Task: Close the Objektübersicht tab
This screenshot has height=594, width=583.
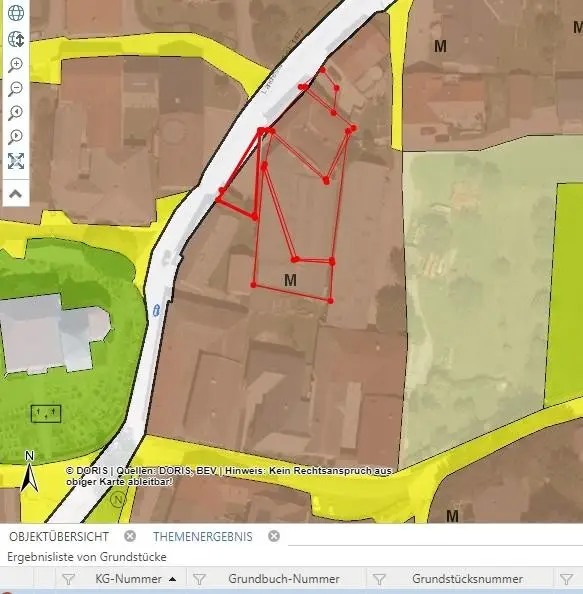Action: pos(130,536)
